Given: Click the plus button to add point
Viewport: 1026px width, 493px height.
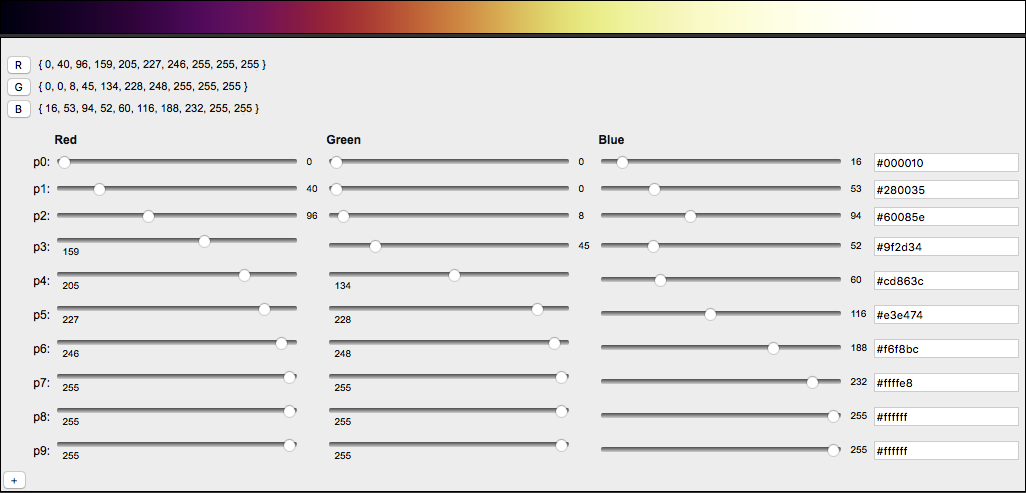Looking at the screenshot, I should point(15,480).
